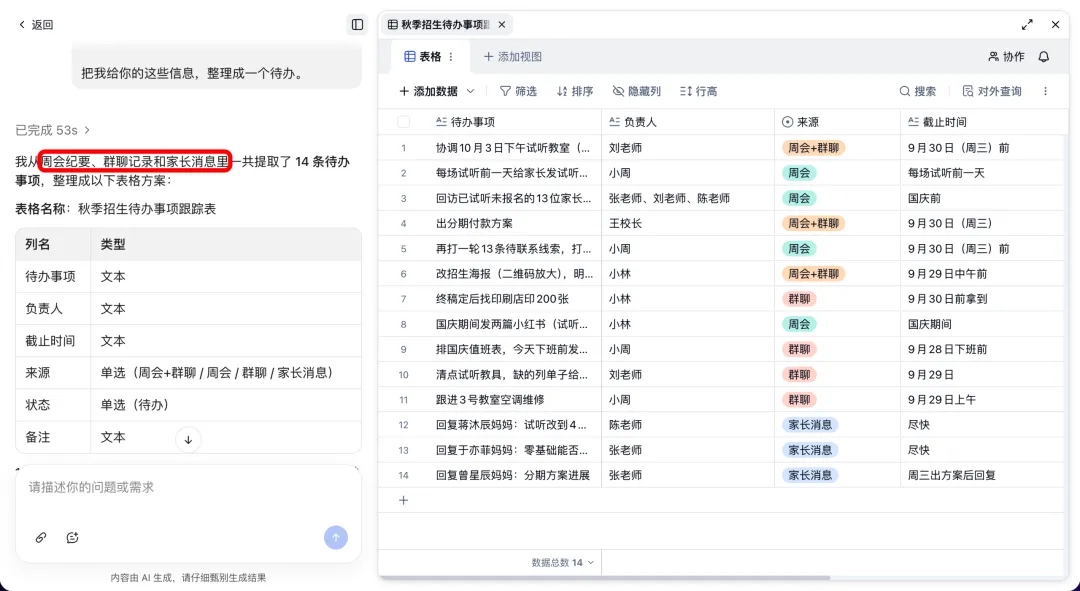This screenshot has width=1080, height=591.
Task: Click the cell 9月29日中午前
Action: click(982, 273)
